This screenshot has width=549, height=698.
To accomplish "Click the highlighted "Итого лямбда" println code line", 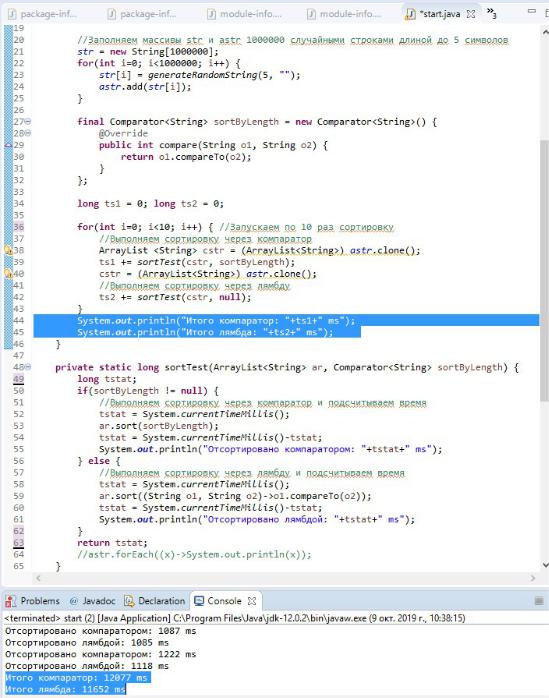I will click(x=205, y=332).
